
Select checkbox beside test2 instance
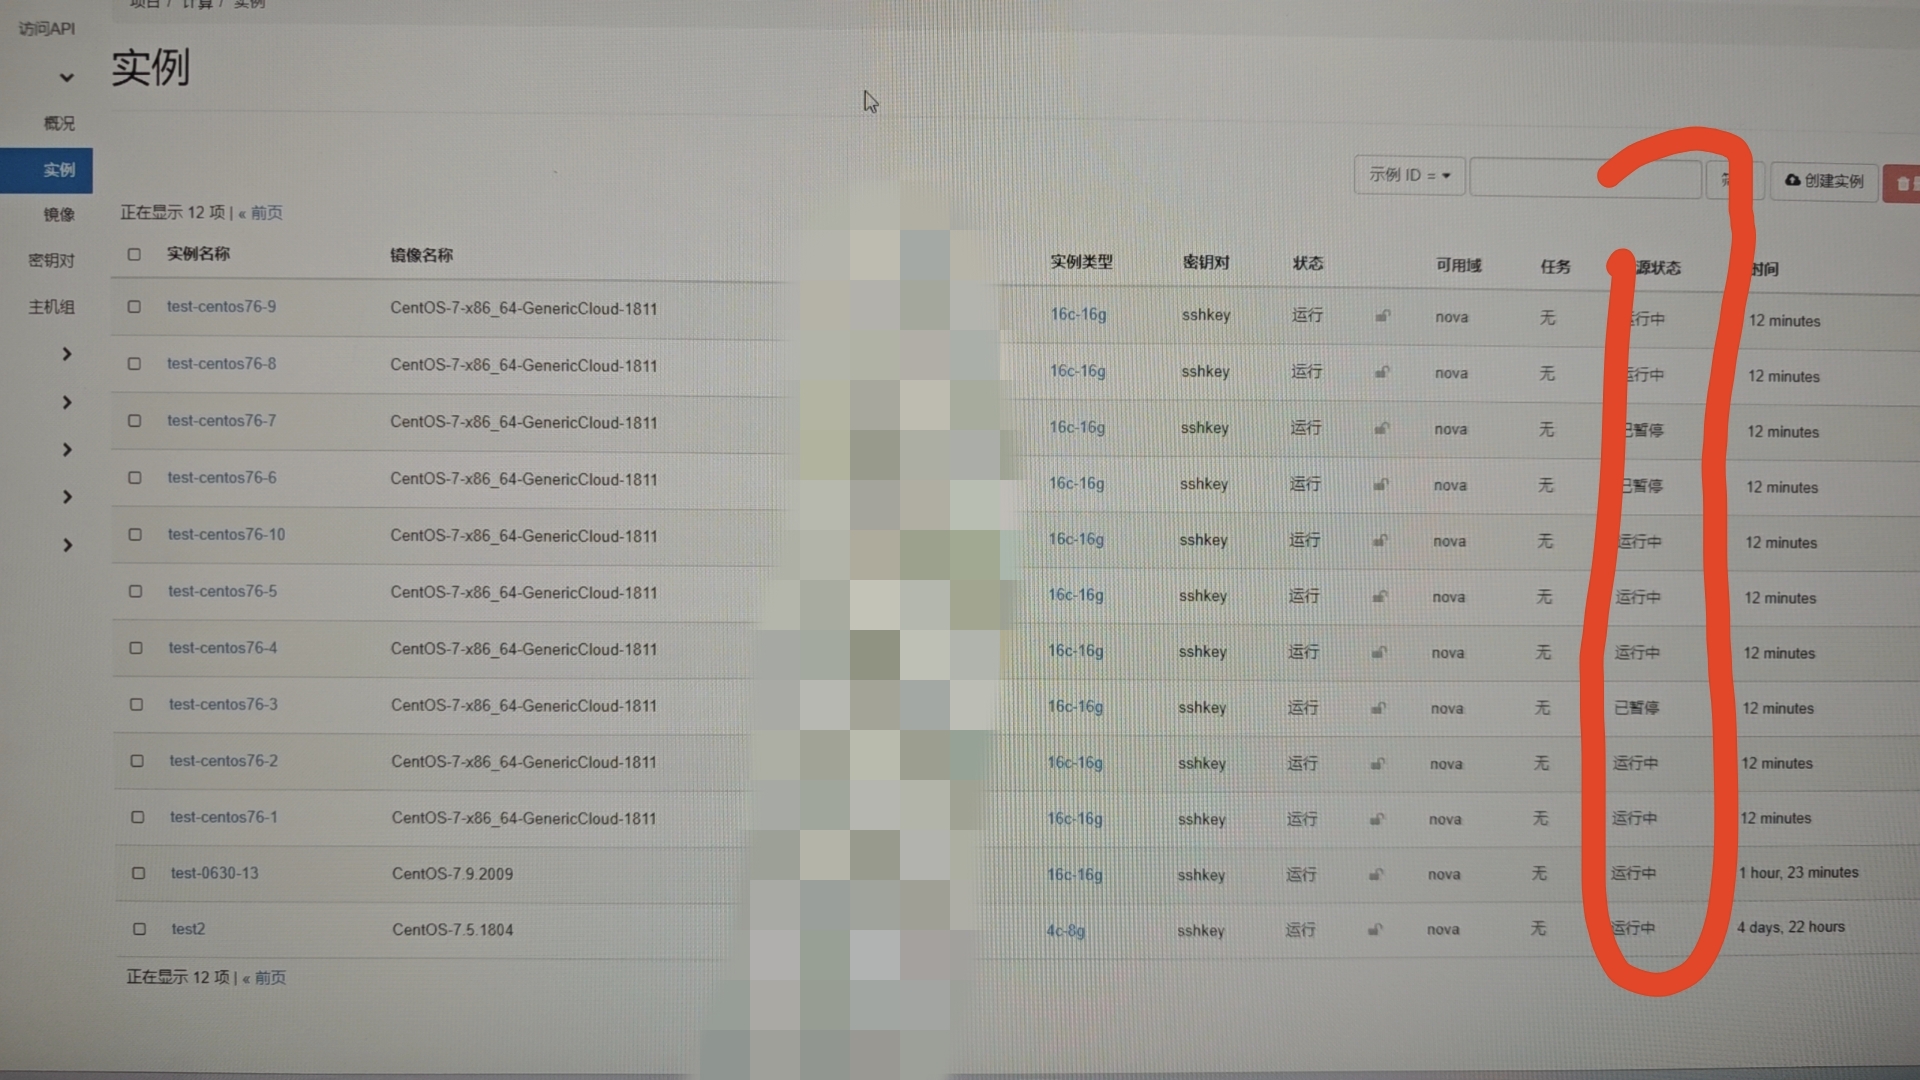tap(139, 929)
